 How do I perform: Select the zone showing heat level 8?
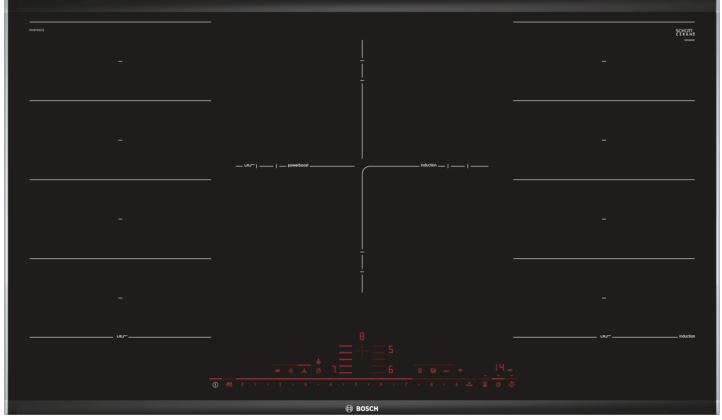[x=363, y=337]
